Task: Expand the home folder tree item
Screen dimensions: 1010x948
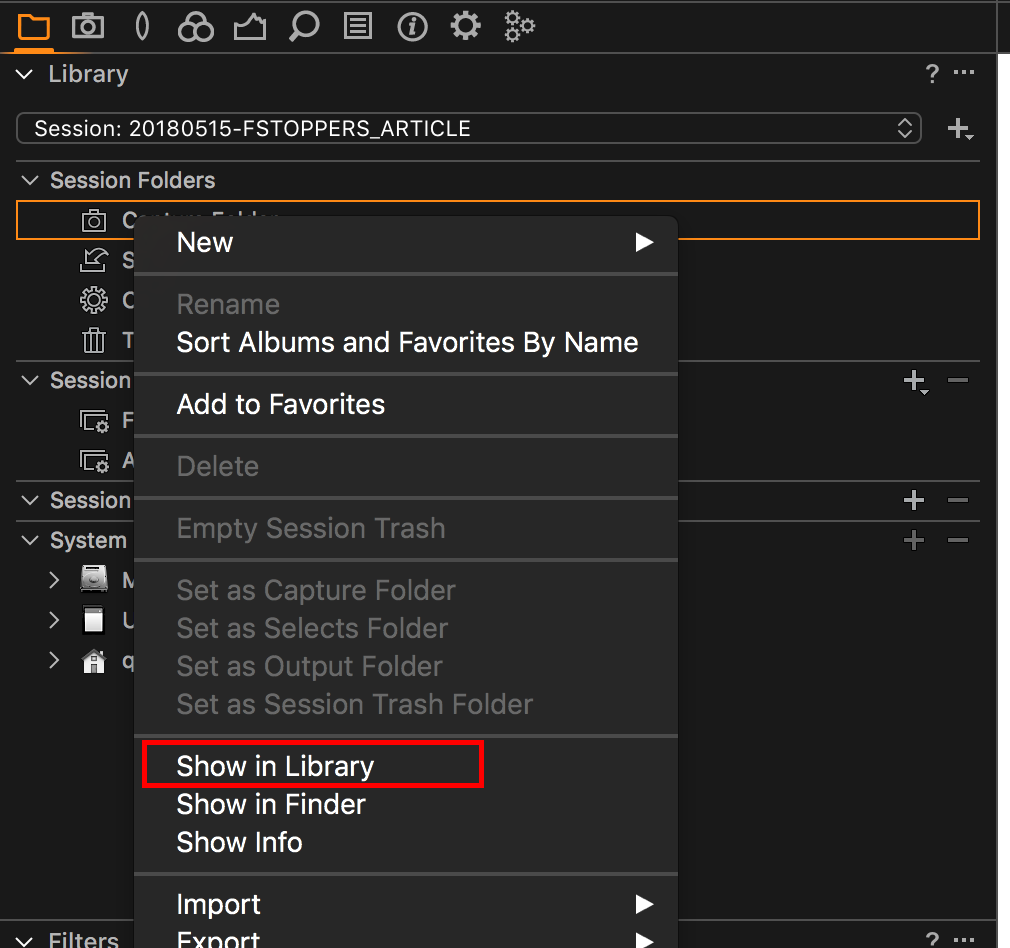Action: tap(54, 660)
